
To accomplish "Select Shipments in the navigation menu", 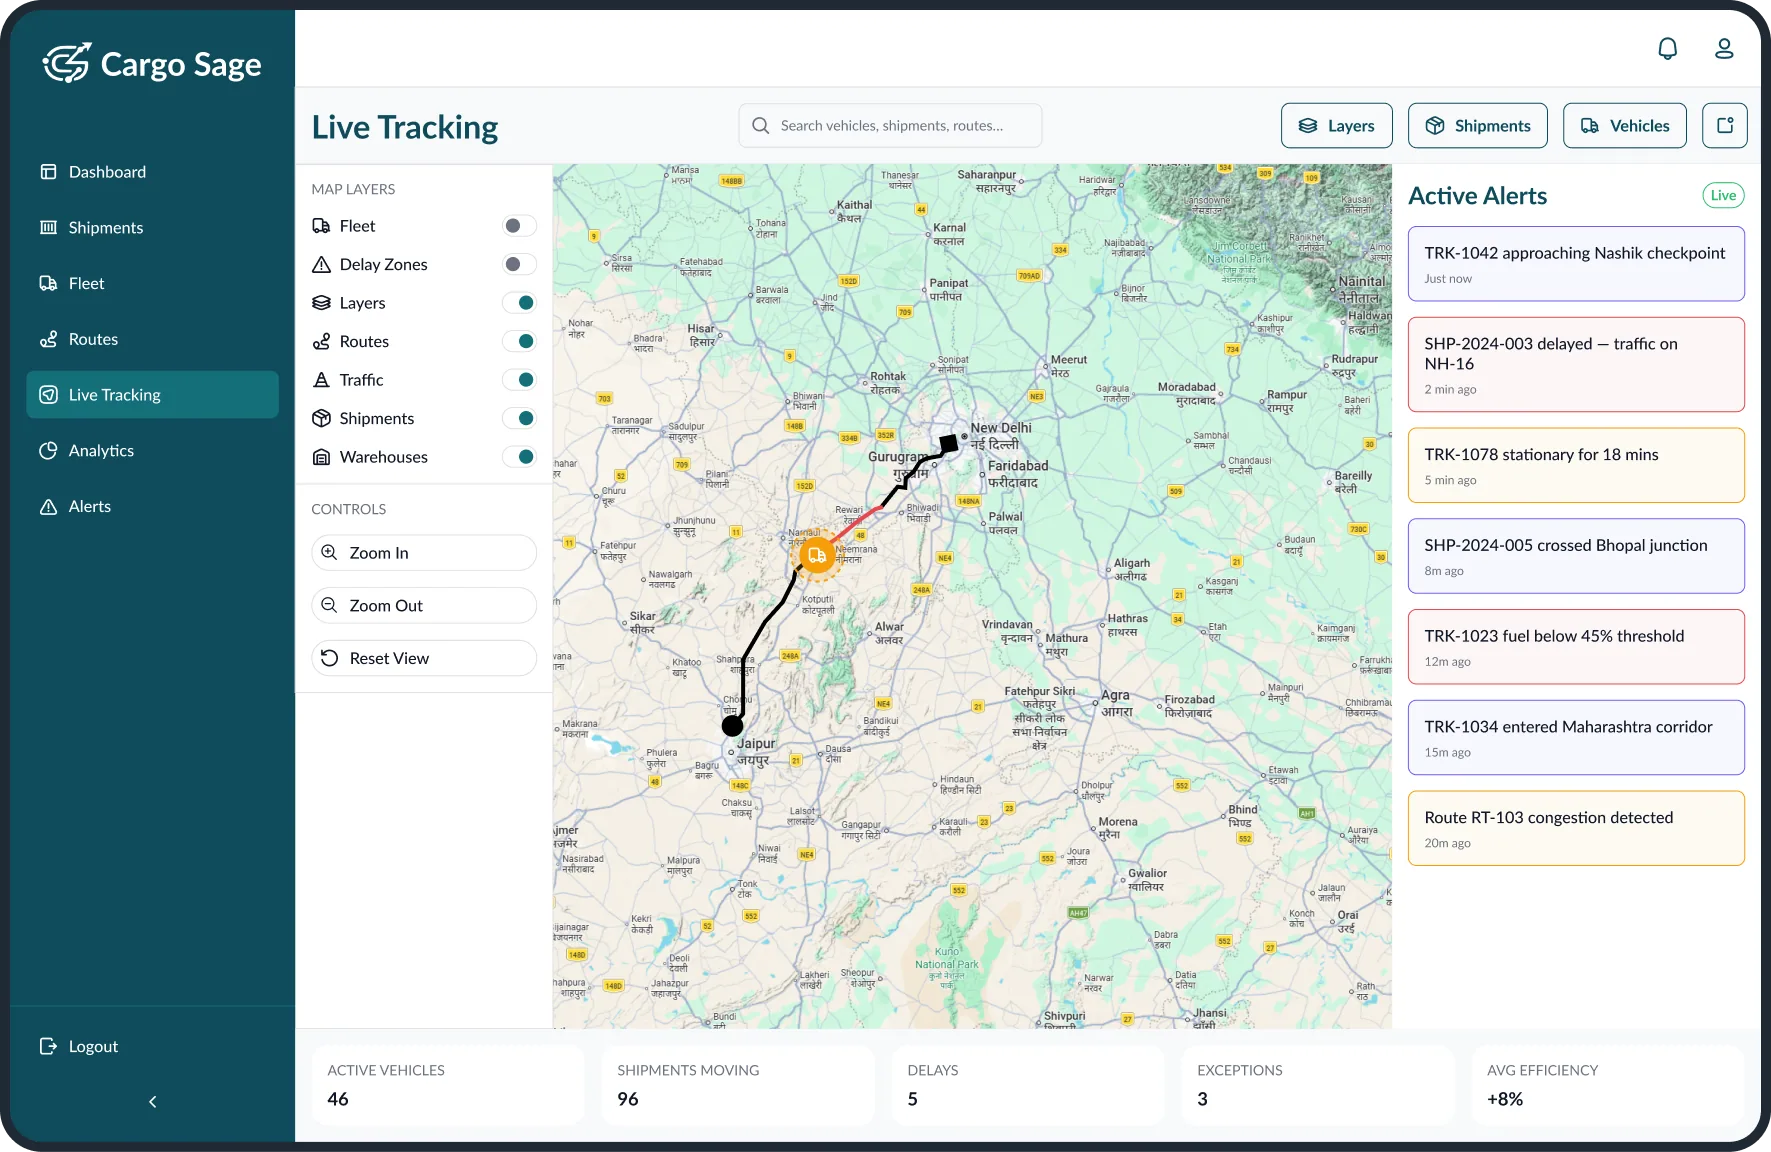I will click(104, 227).
